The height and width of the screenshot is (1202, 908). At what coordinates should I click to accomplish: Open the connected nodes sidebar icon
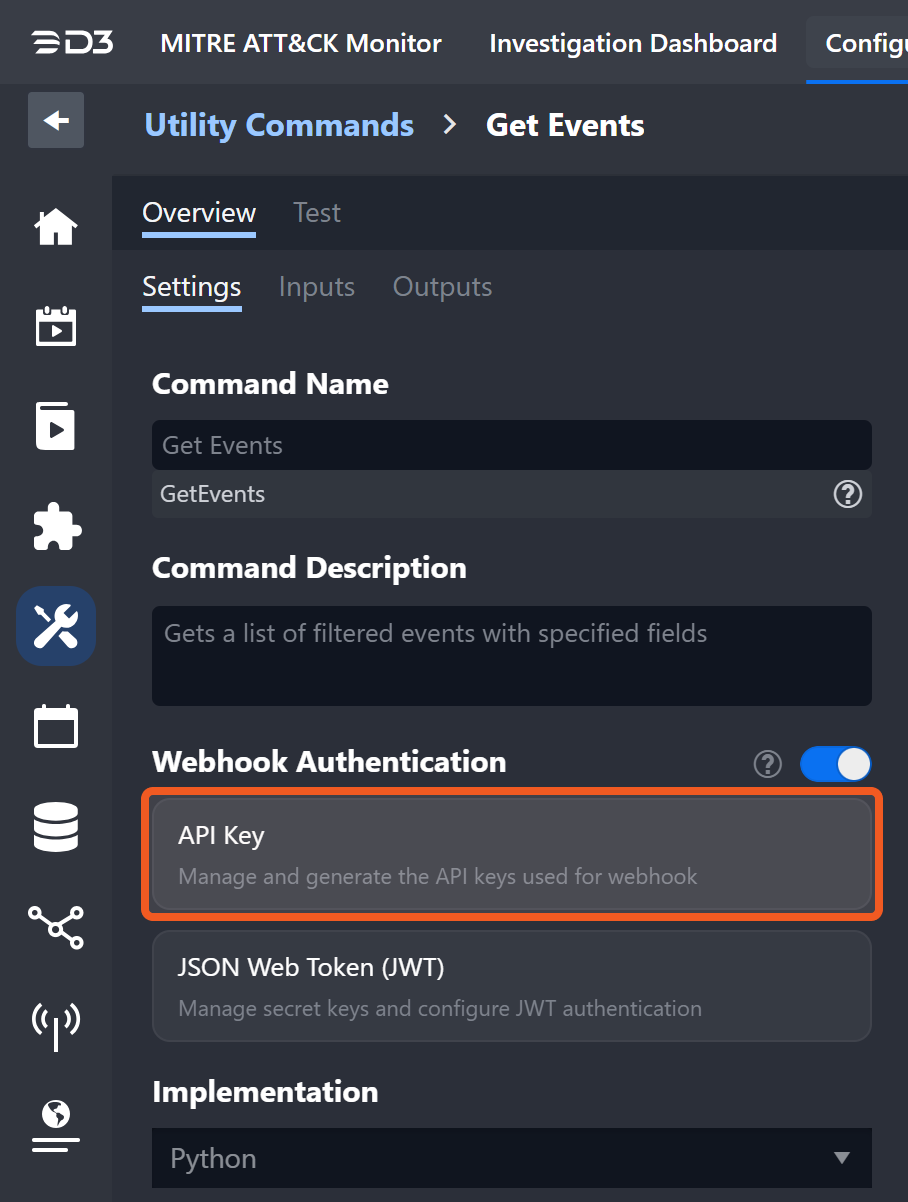56,927
